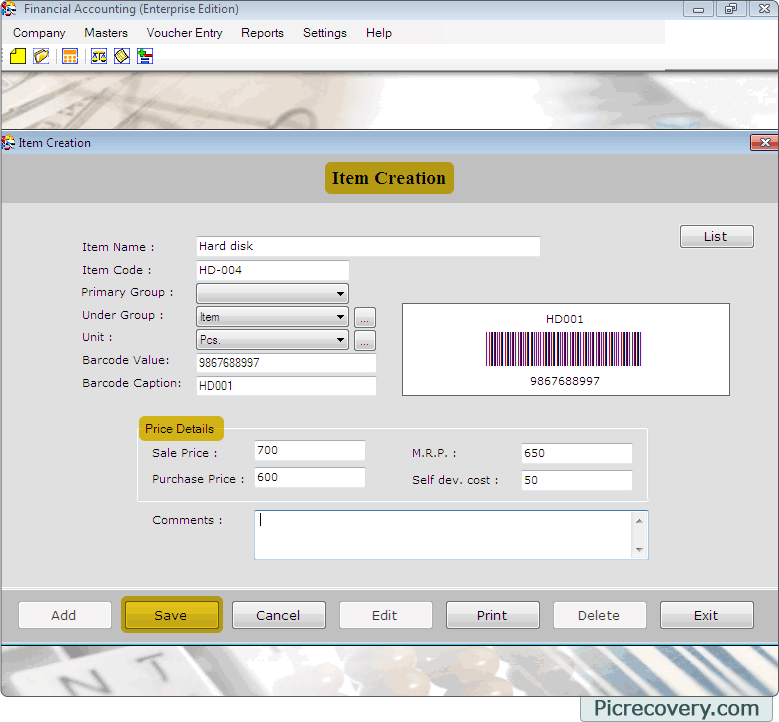Open the Masters menu
This screenshot has height=722, width=779.
[x=106, y=33]
